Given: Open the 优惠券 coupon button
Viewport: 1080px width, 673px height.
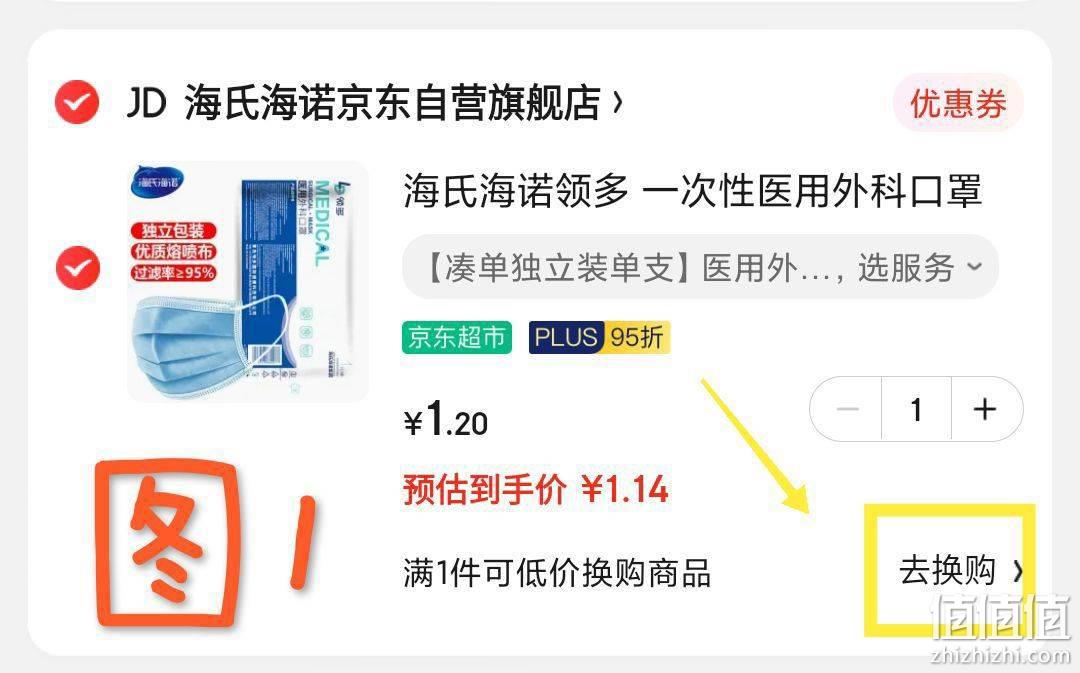Looking at the screenshot, I should coord(958,103).
